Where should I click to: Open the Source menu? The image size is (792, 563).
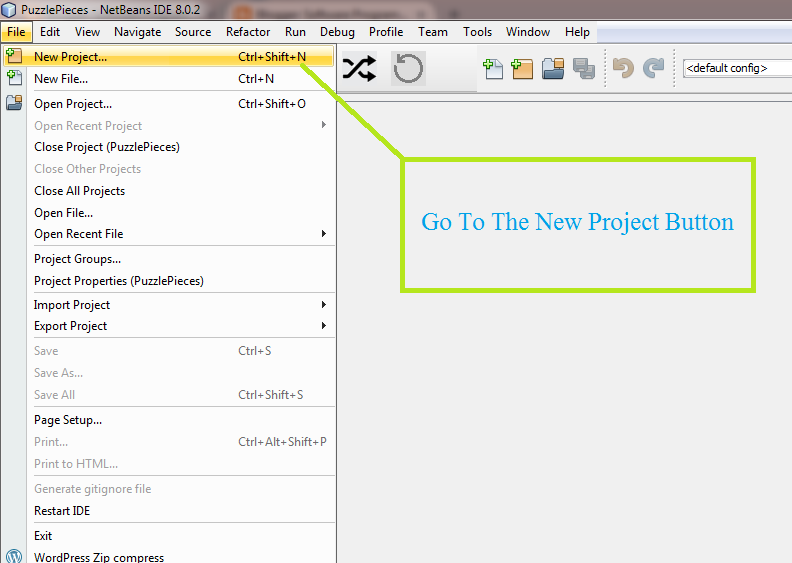(x=193, y=32)
